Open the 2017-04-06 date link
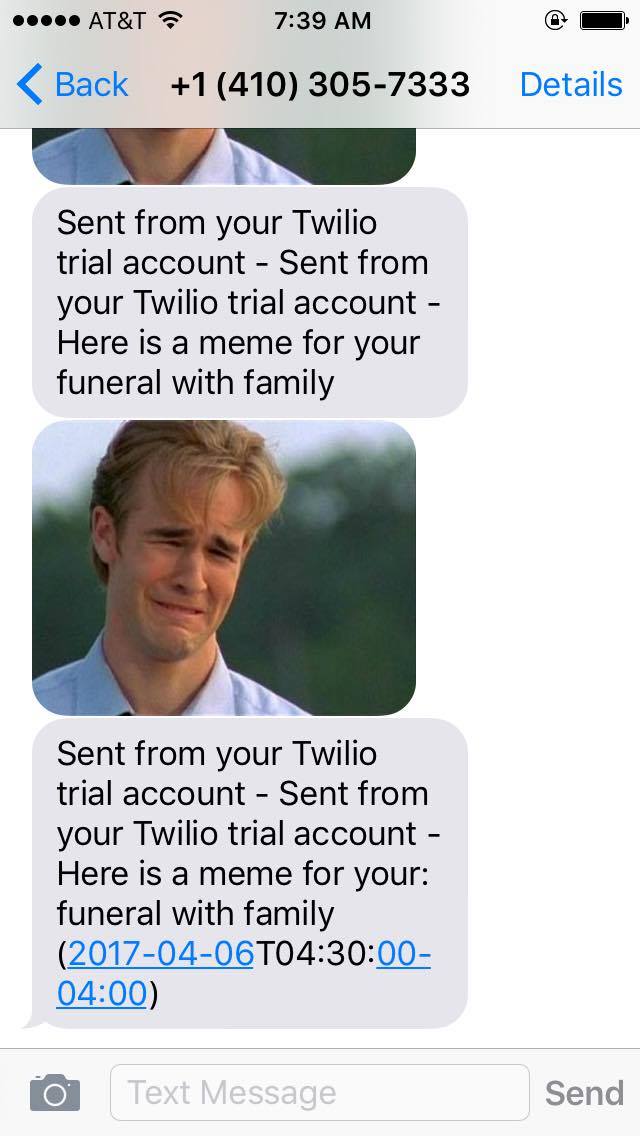640x1136 pixels. click(161, 953)
